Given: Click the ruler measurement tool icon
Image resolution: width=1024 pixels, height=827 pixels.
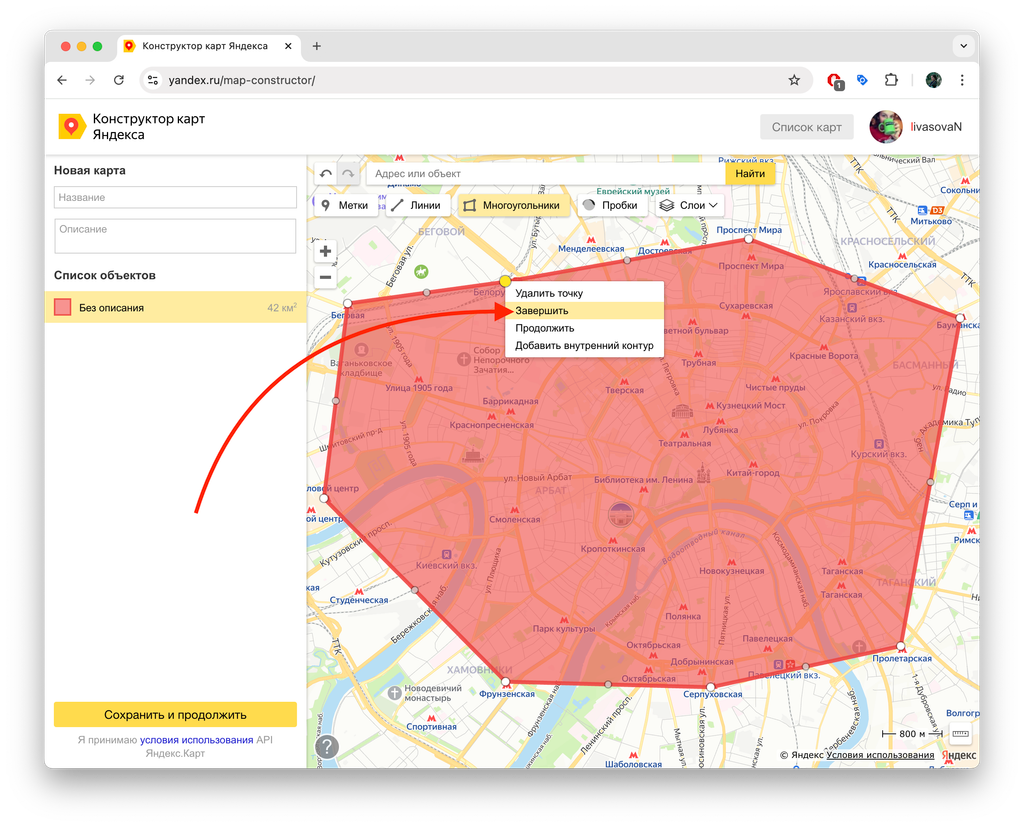Looking at the screenshot, I should pos(960,734).
